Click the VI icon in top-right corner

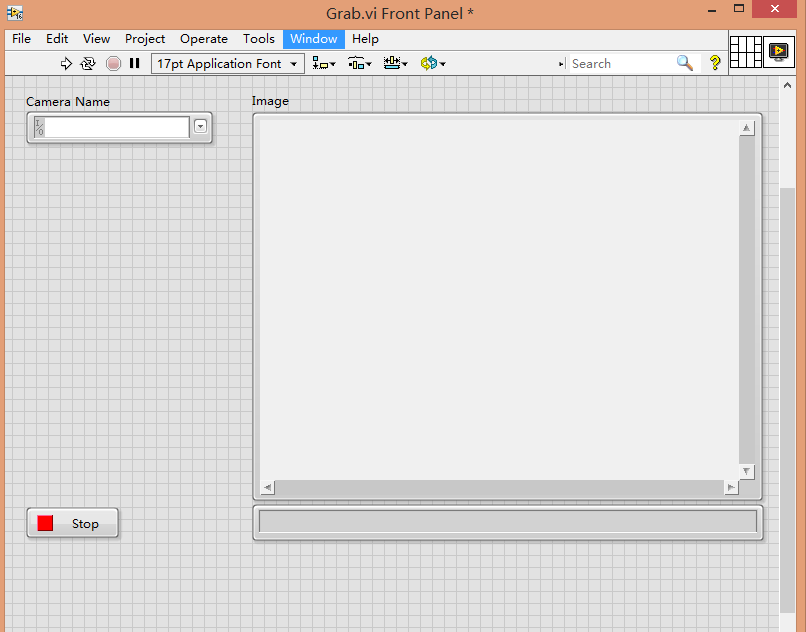(x=778, y=51)
